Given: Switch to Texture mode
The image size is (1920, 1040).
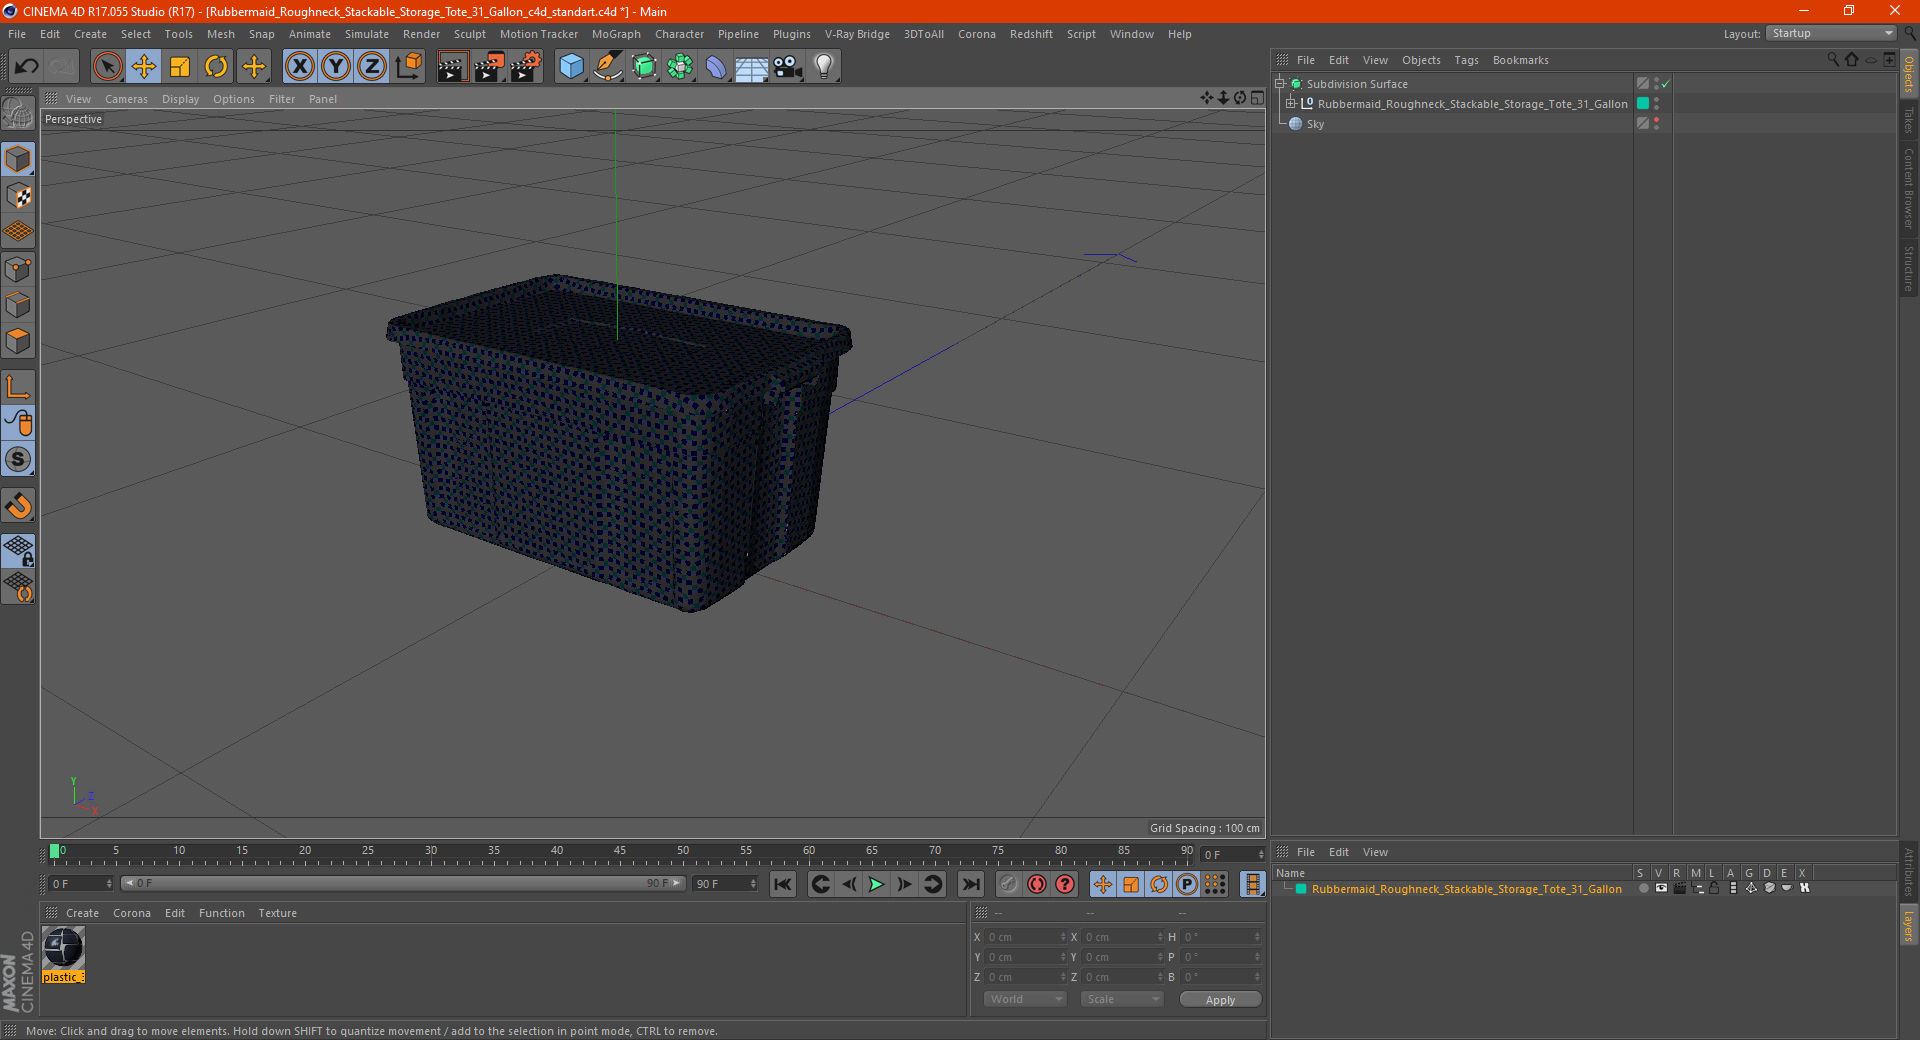Looking at the screenshot, I should coord(18,196).
